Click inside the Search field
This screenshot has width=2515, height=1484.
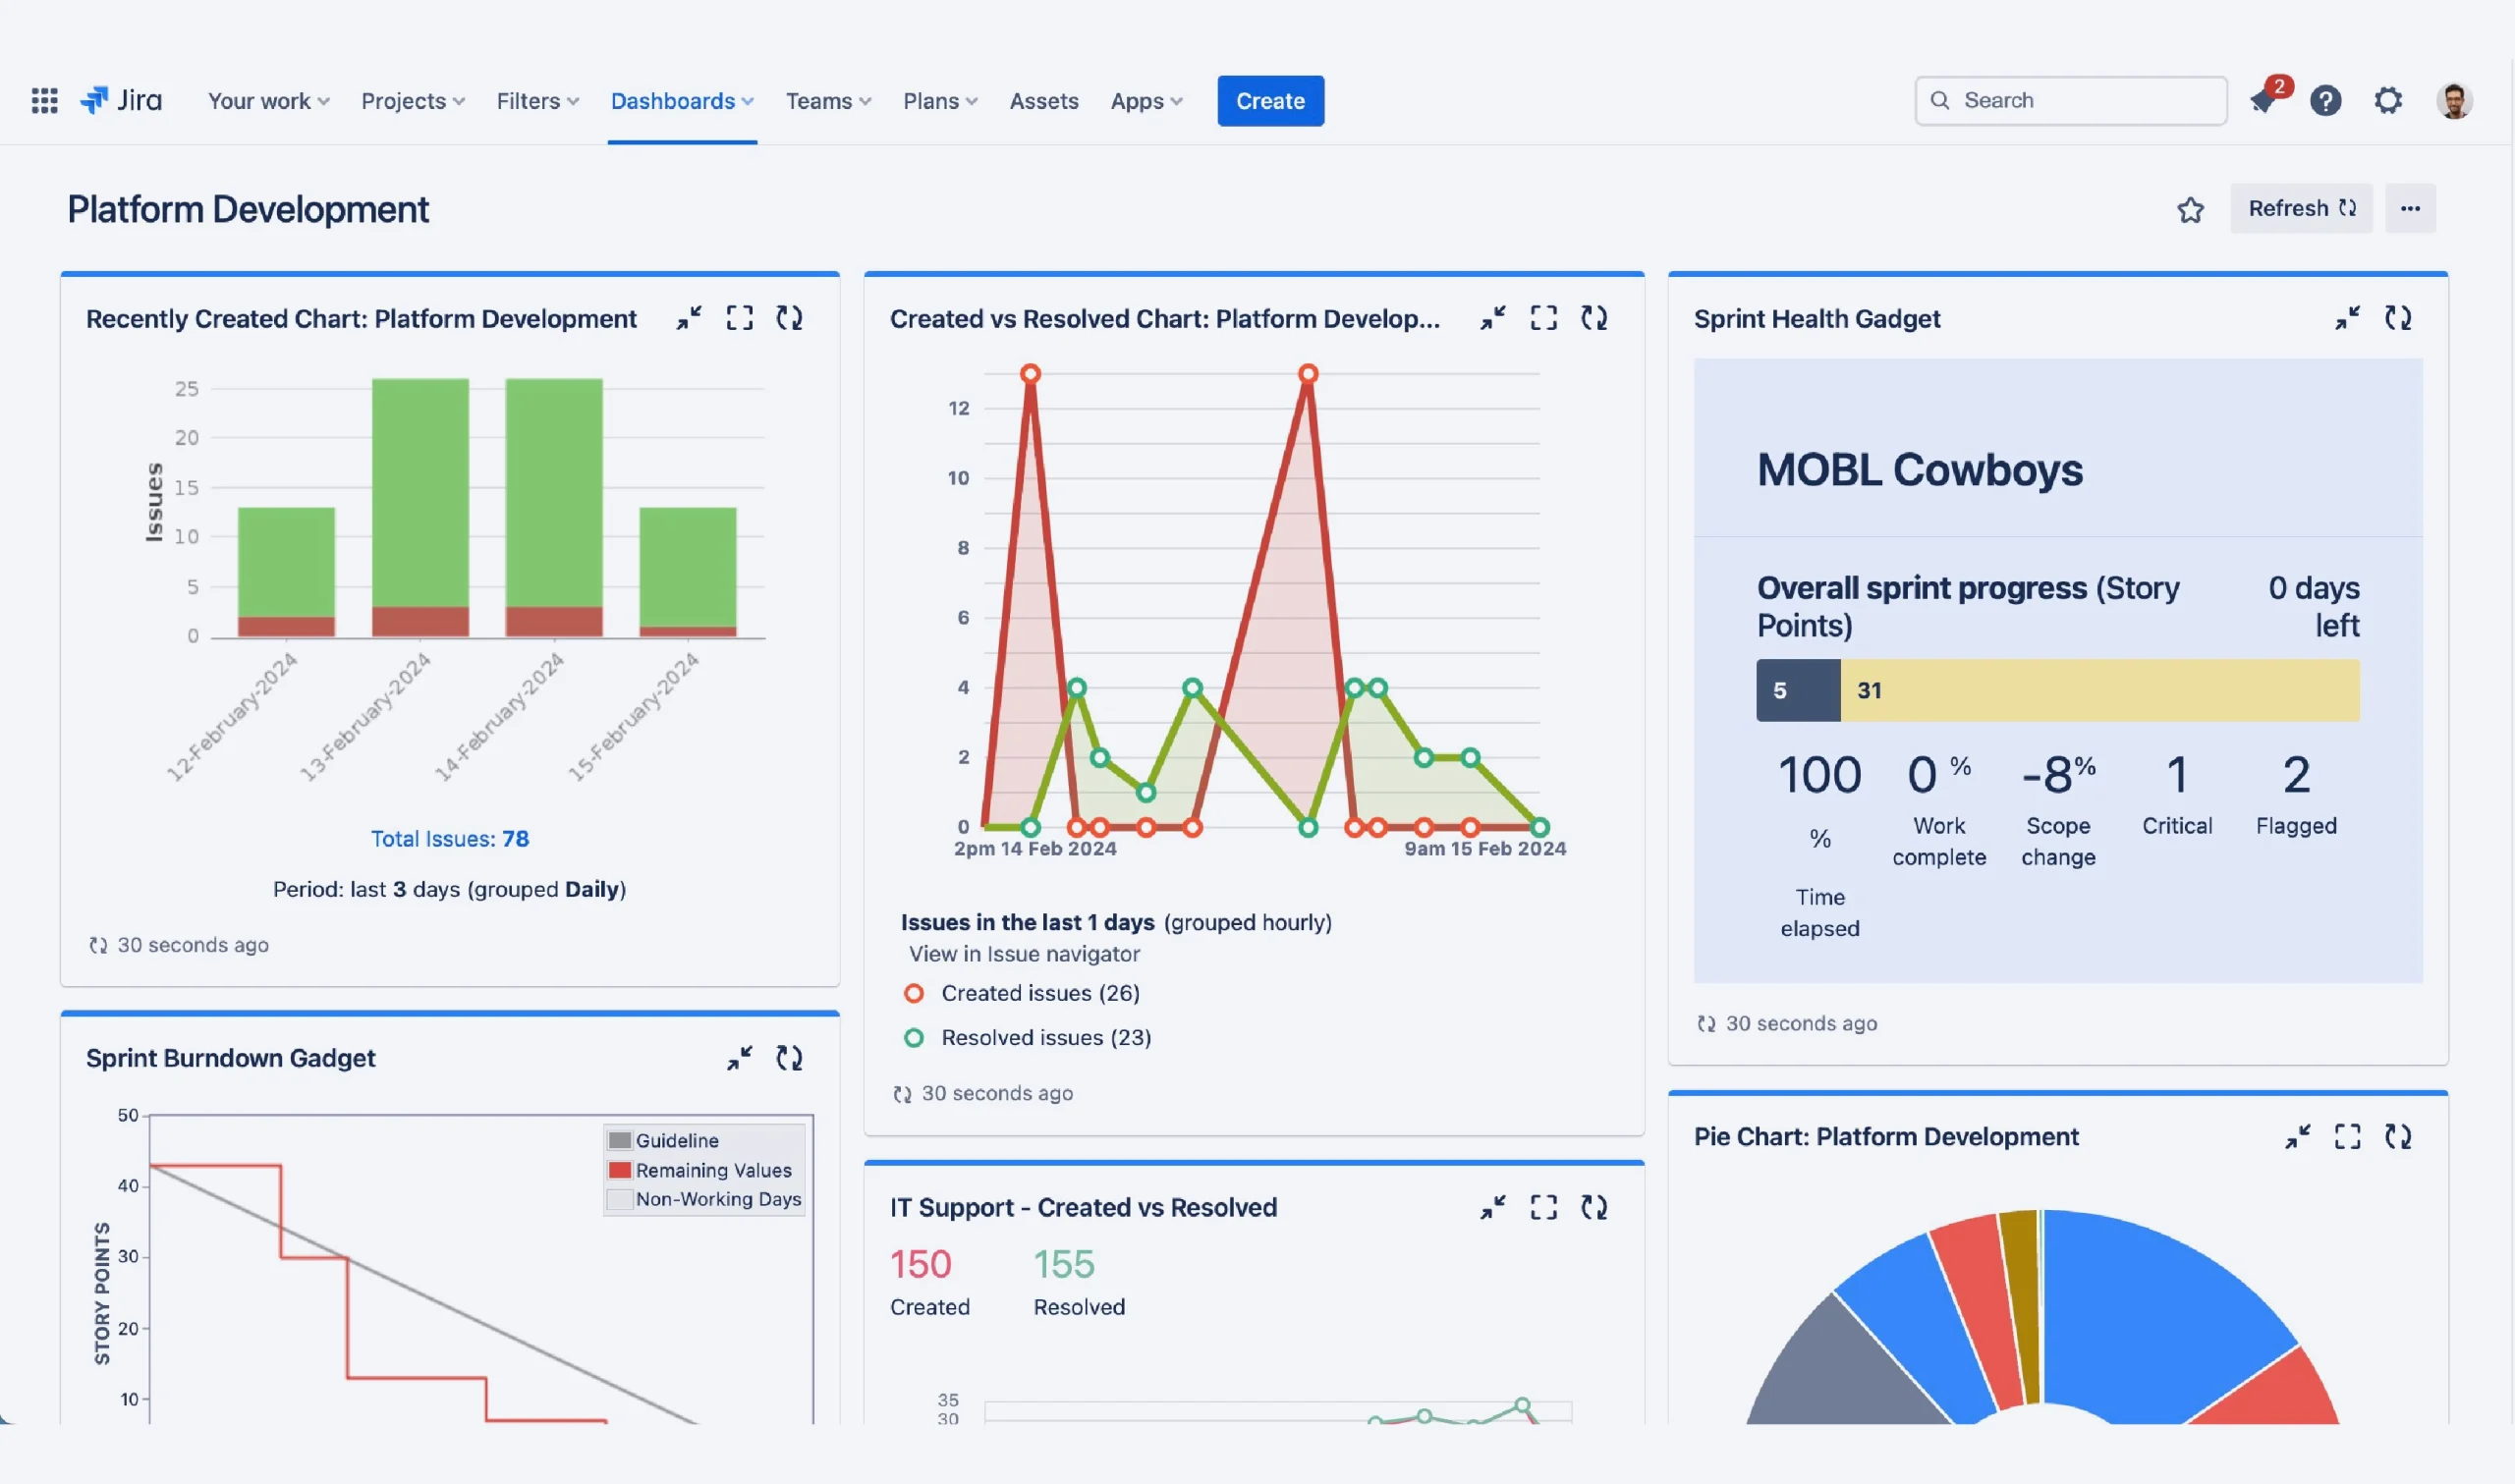pyautogui.click(x=2071, y=100)
